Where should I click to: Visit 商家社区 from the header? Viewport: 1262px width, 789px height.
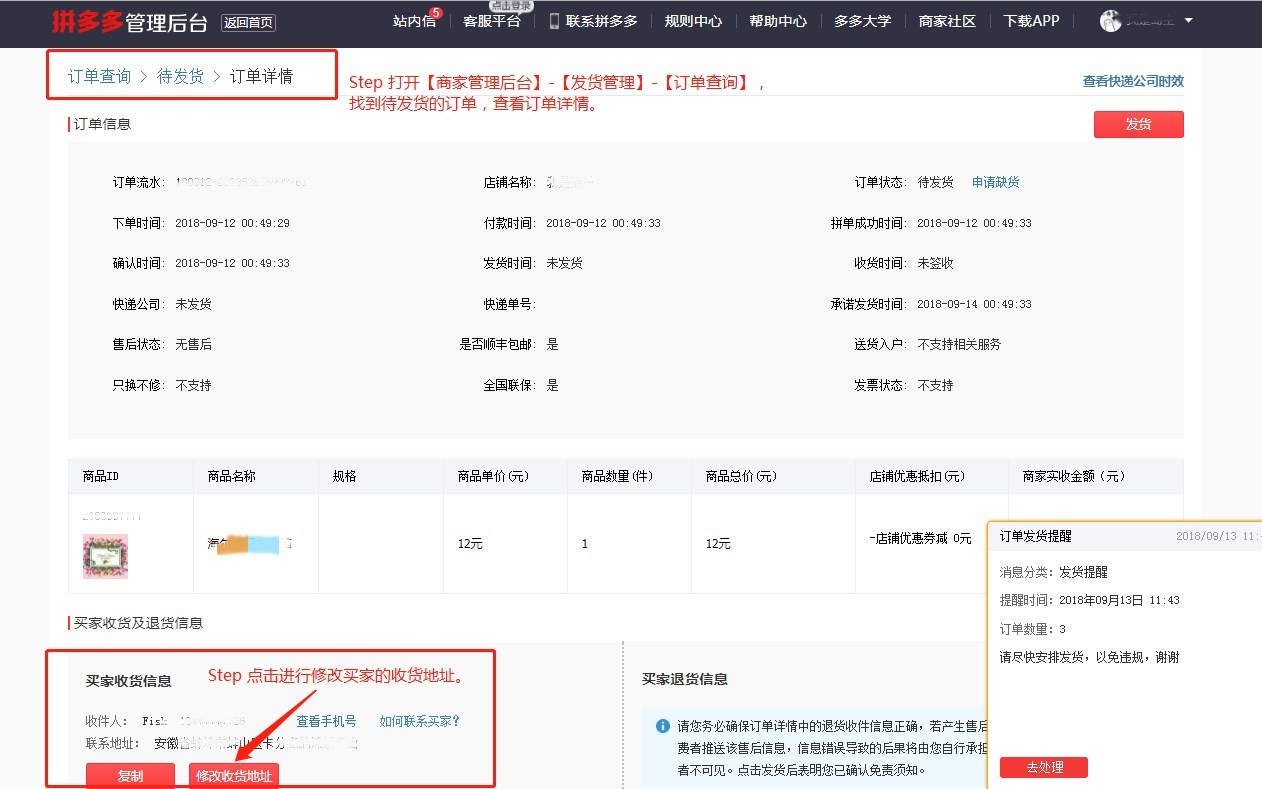947,21
